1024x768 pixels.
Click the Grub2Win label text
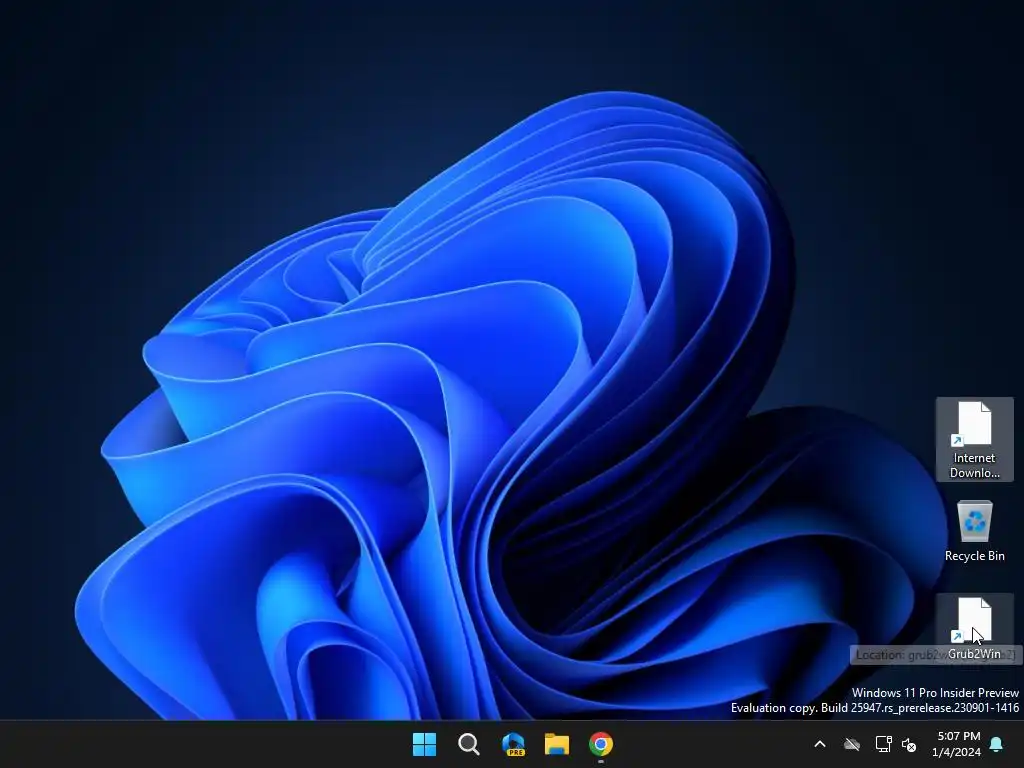(974, 654)
